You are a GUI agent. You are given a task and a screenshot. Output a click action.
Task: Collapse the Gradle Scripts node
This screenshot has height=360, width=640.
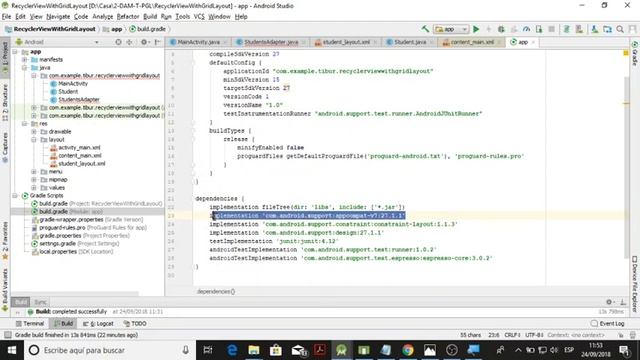click(x=16, y=196)
